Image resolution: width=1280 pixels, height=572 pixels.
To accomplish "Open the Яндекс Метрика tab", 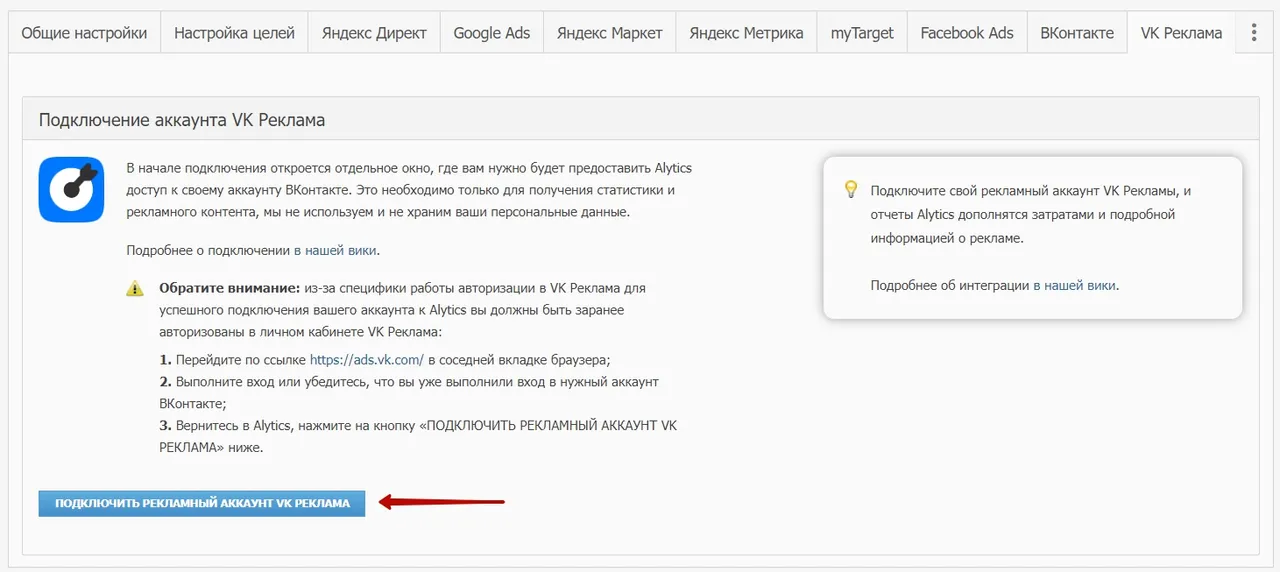I will point(746,33).
